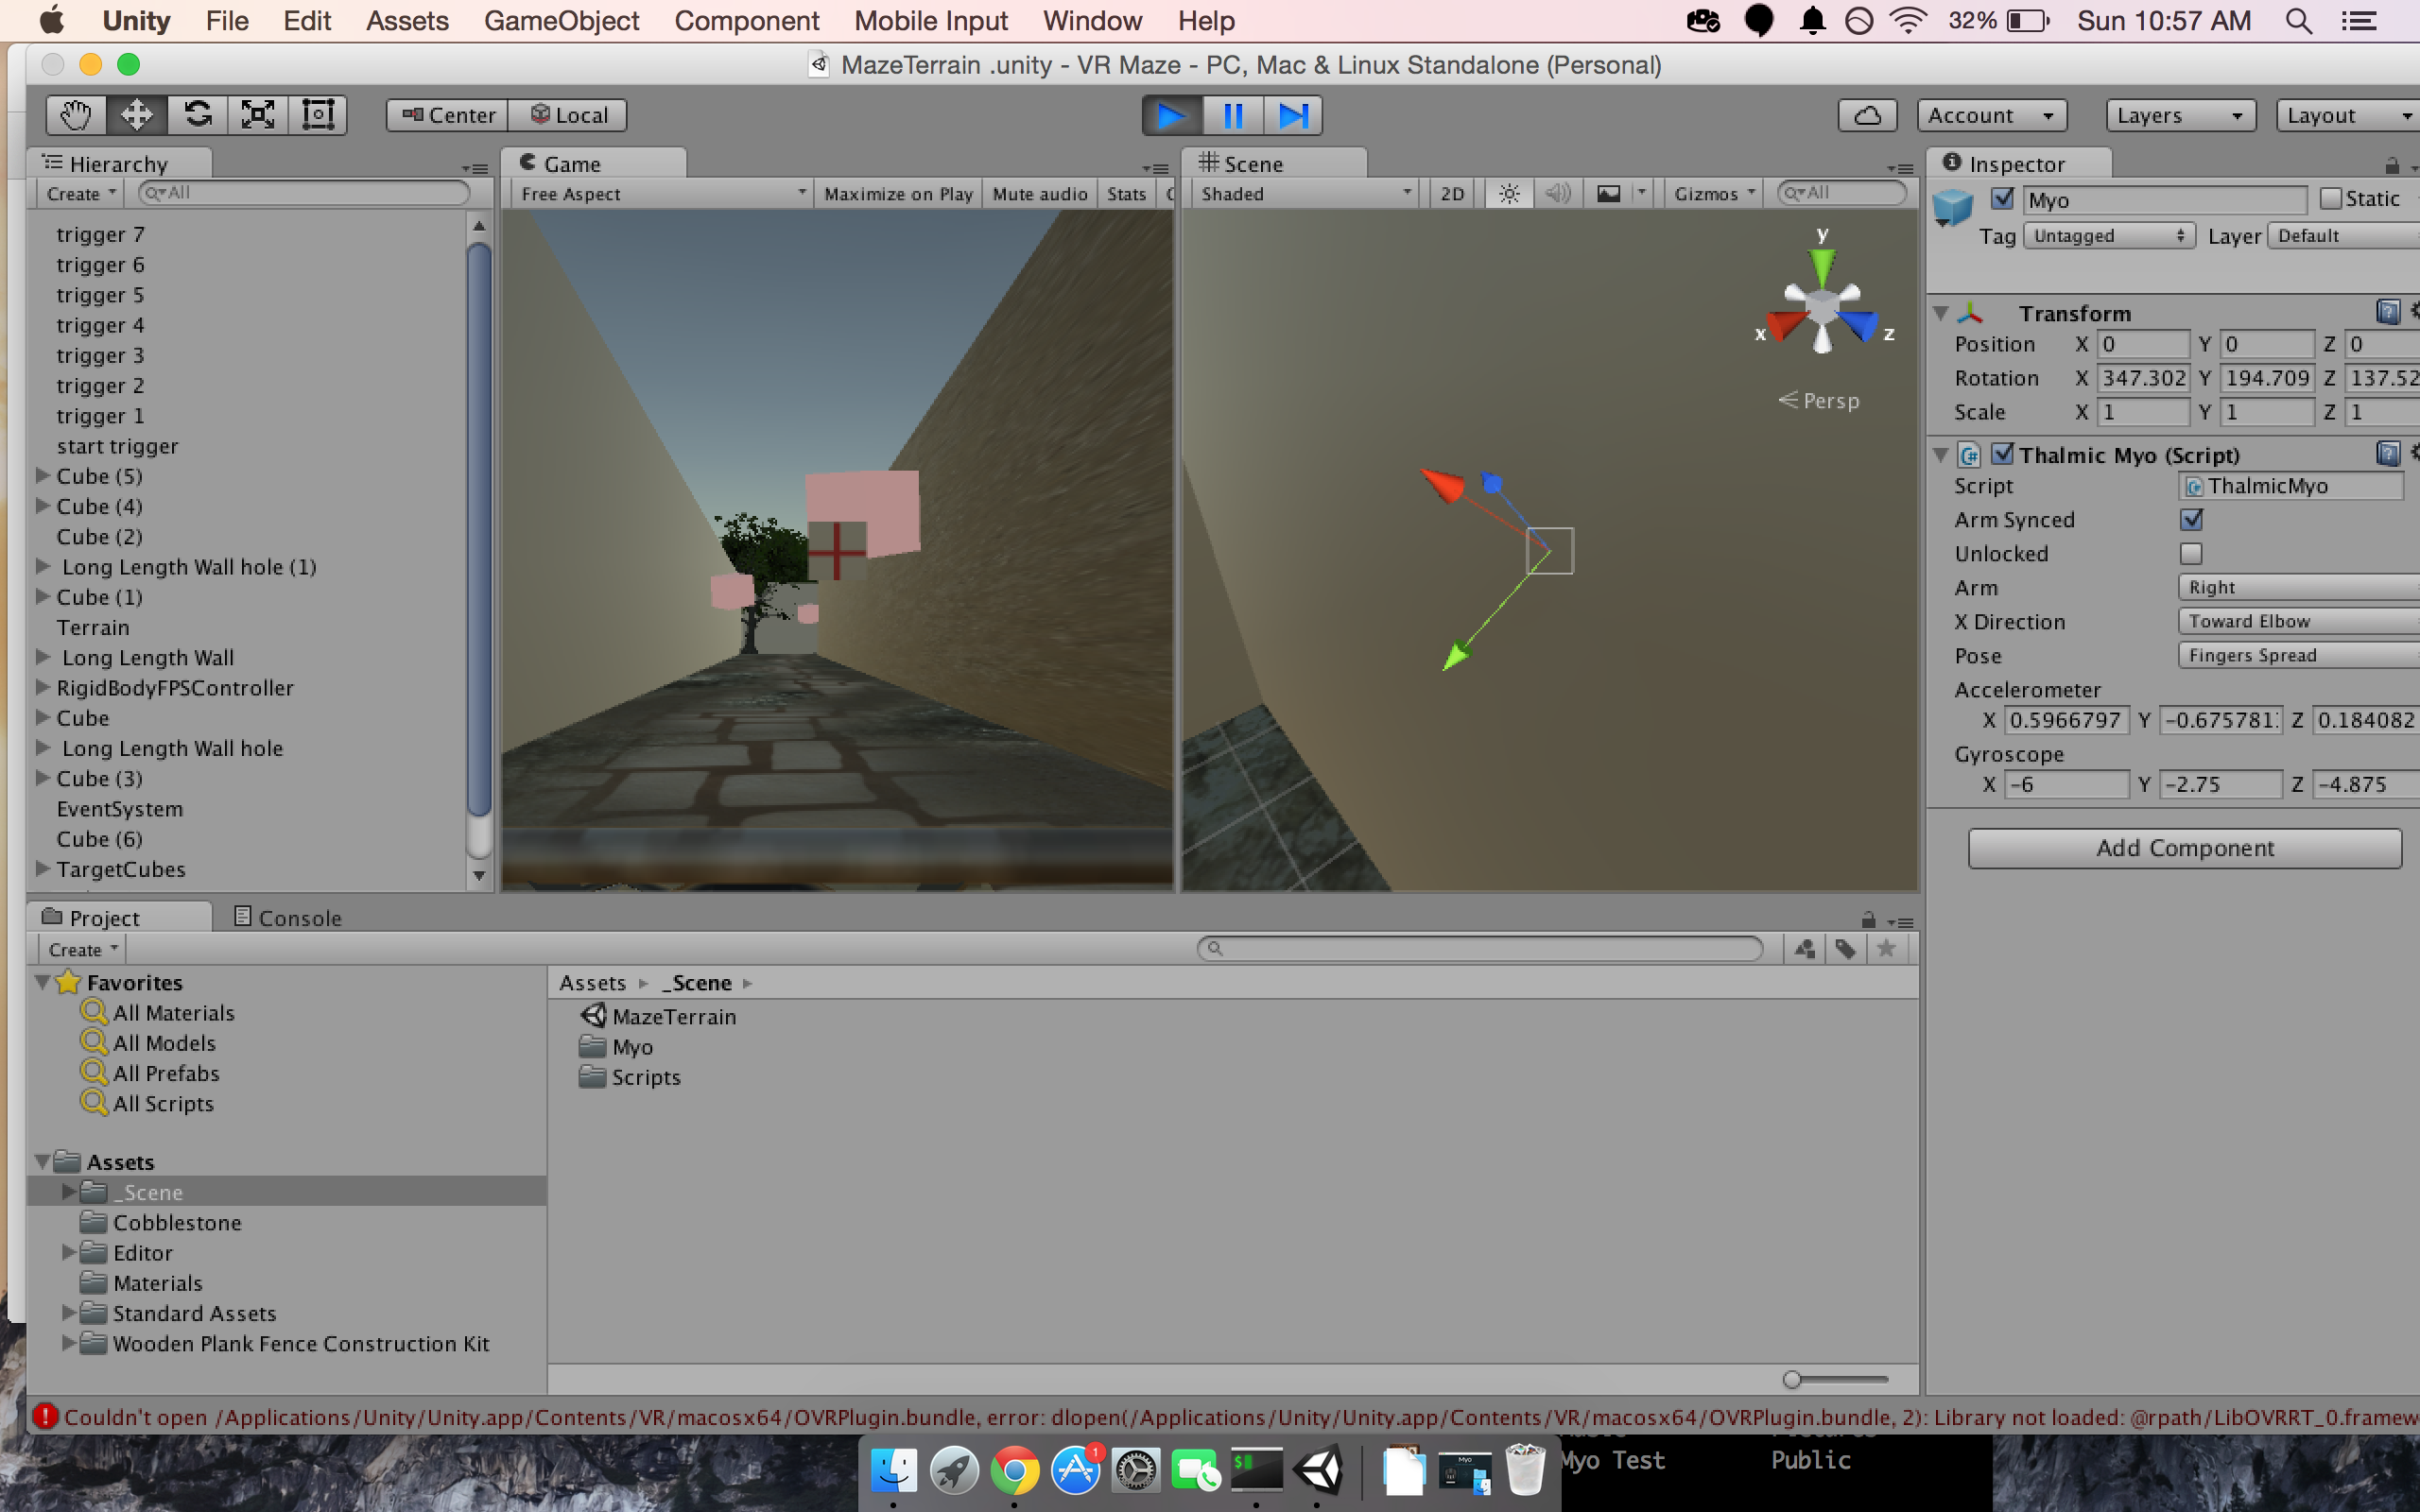Image resolution: width=2420 pixels, height=1512 pixels.
Task: Select the Scale tool icon
Action: pyautogui.click(x=257, y=115)
